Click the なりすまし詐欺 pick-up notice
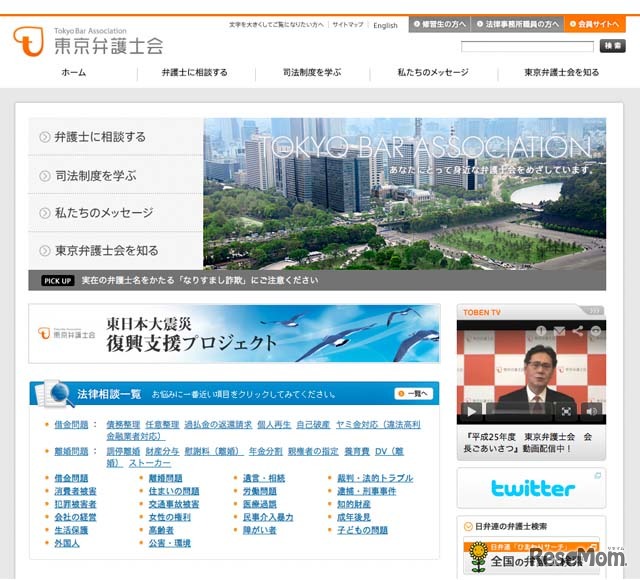This screenshot has height=580, width=640. click(200, 280)
